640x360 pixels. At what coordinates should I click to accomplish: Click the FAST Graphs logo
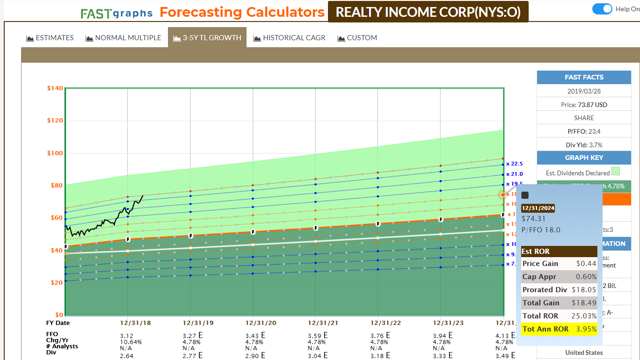116,13
